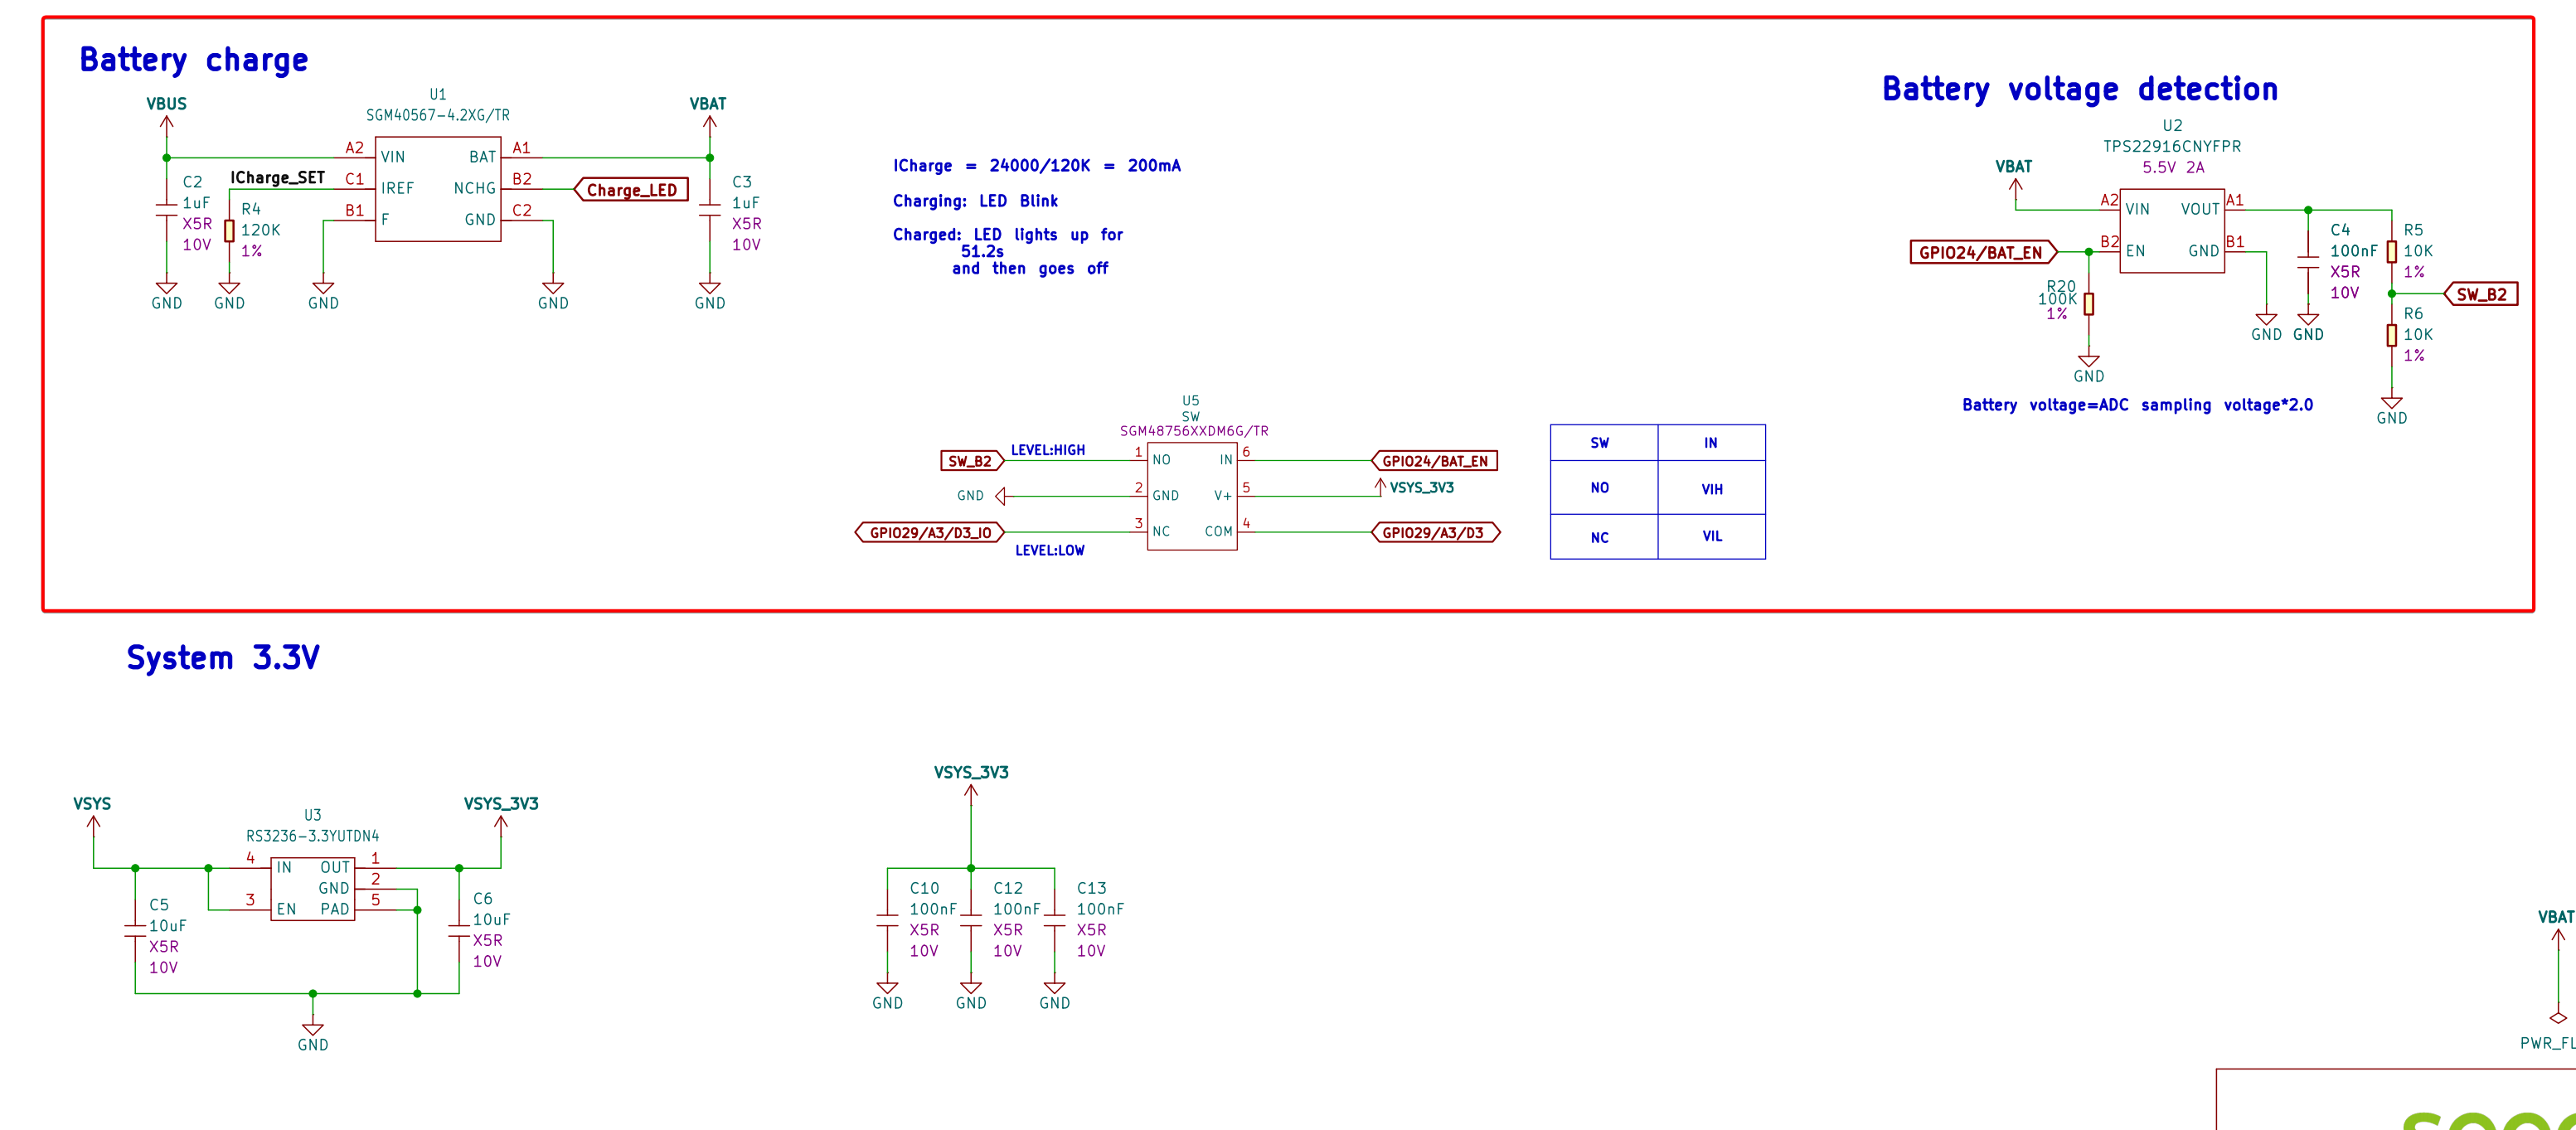Select capacitor C12 100nF symbol
The image size is (2576, 1130).
pyautogui.click(x=971, y=919)
